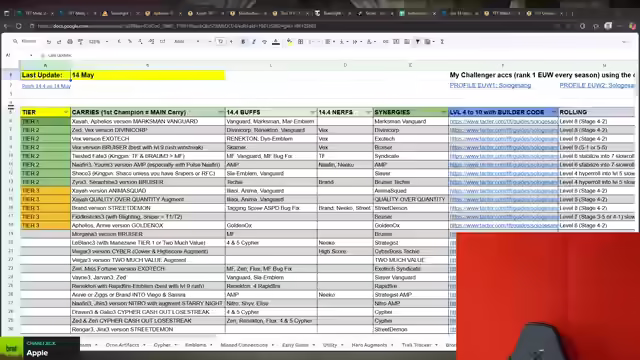Decrease the font size
The height and width of the screenshot is (360, 640).
[210, 42]
